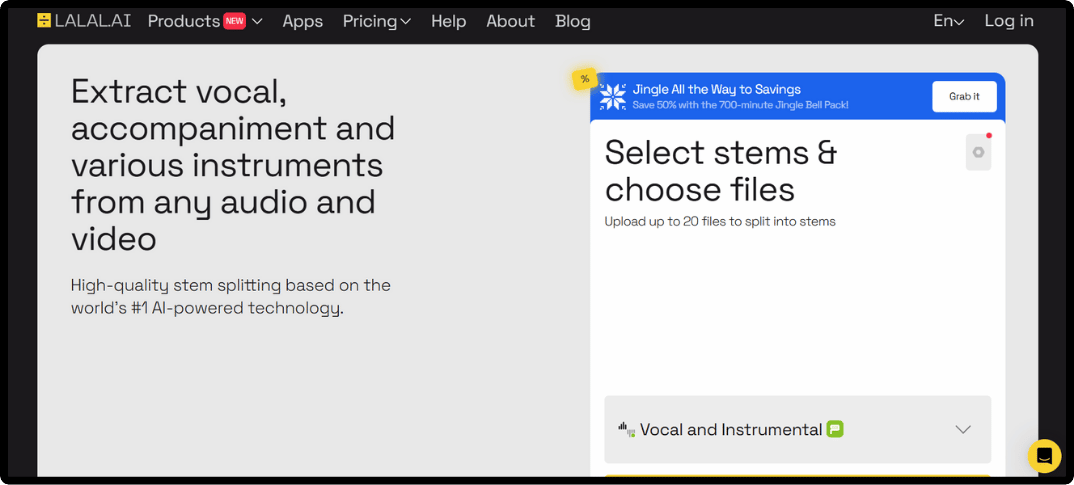1074x485 pixels.
Task: Visit the About page
Action: (x=510, y=21)
